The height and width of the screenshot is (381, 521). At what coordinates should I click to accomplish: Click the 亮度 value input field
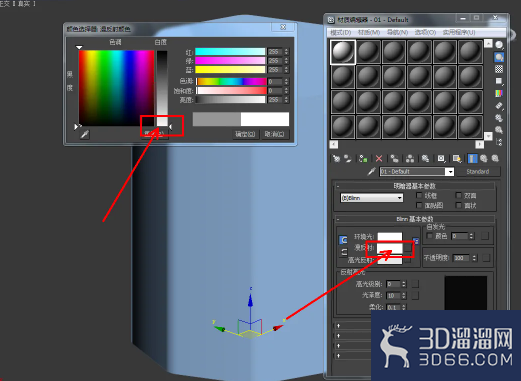coord(275,100)
